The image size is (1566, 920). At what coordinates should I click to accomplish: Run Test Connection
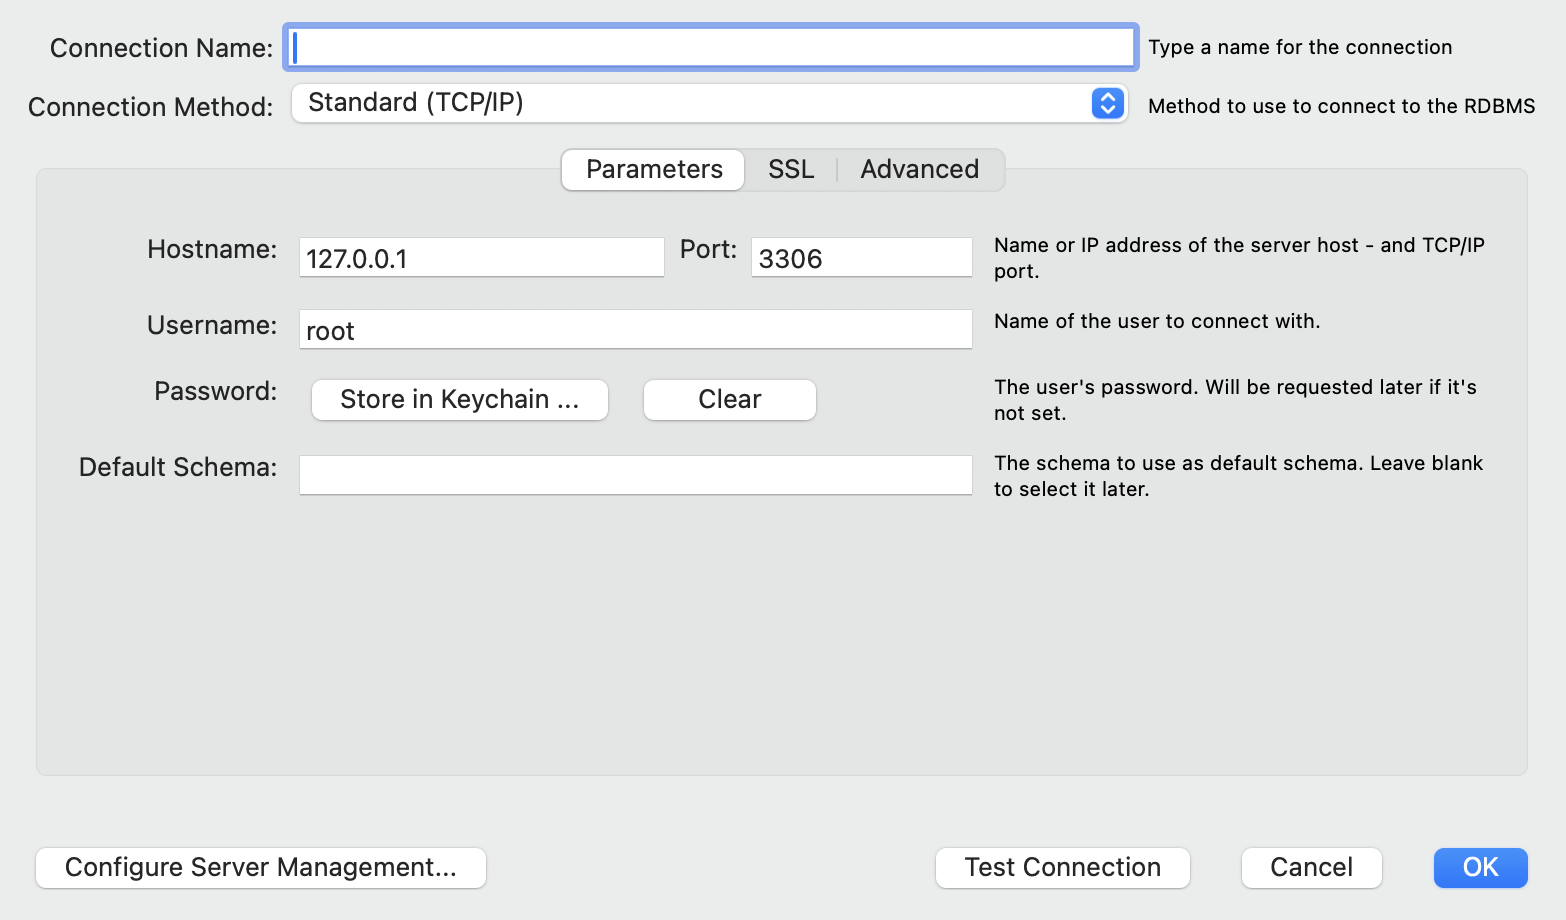tap(1062, 868)
